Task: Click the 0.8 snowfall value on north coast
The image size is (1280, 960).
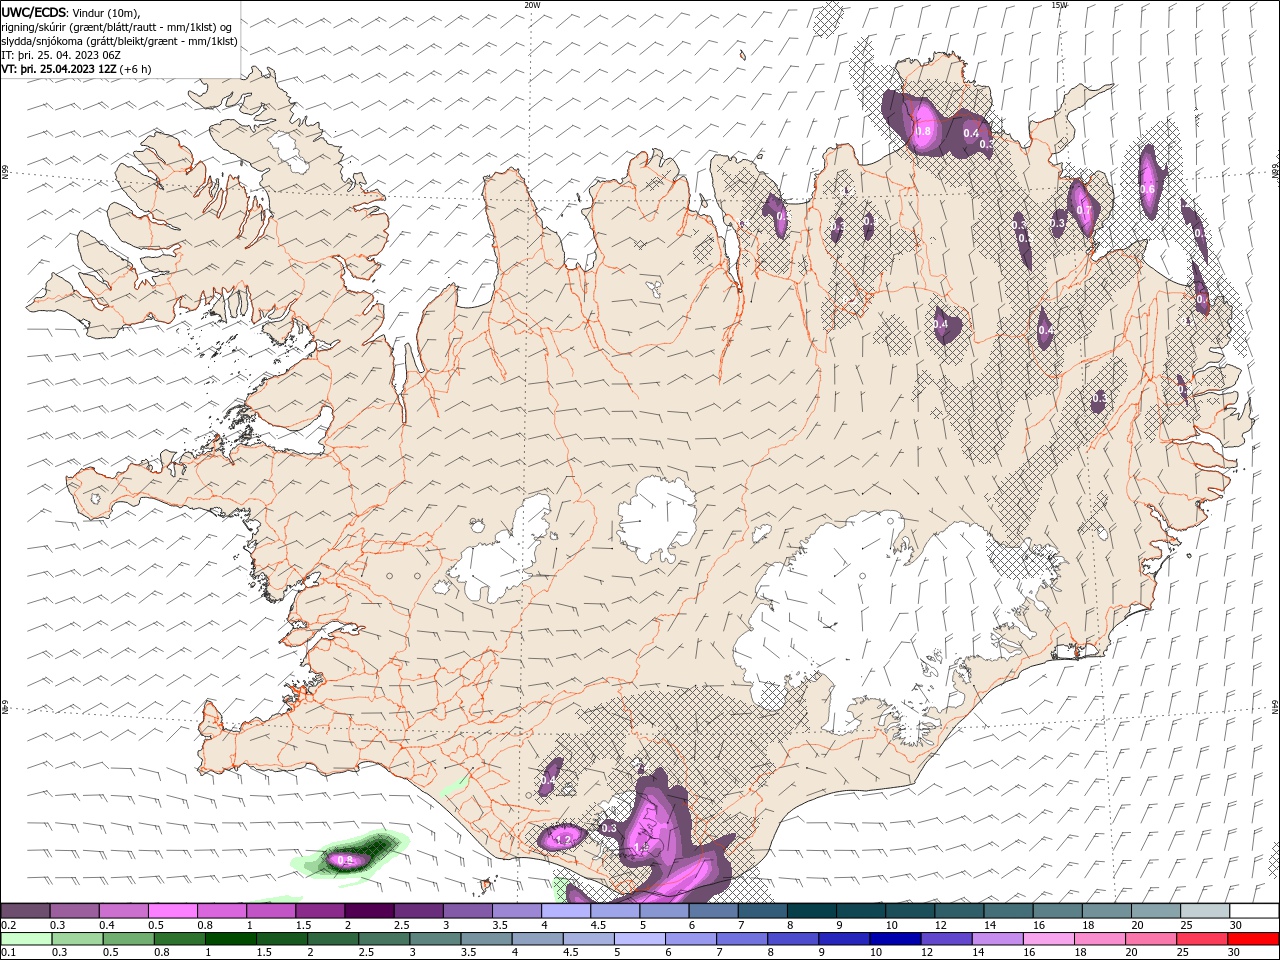Action: (x=923, y=131)
